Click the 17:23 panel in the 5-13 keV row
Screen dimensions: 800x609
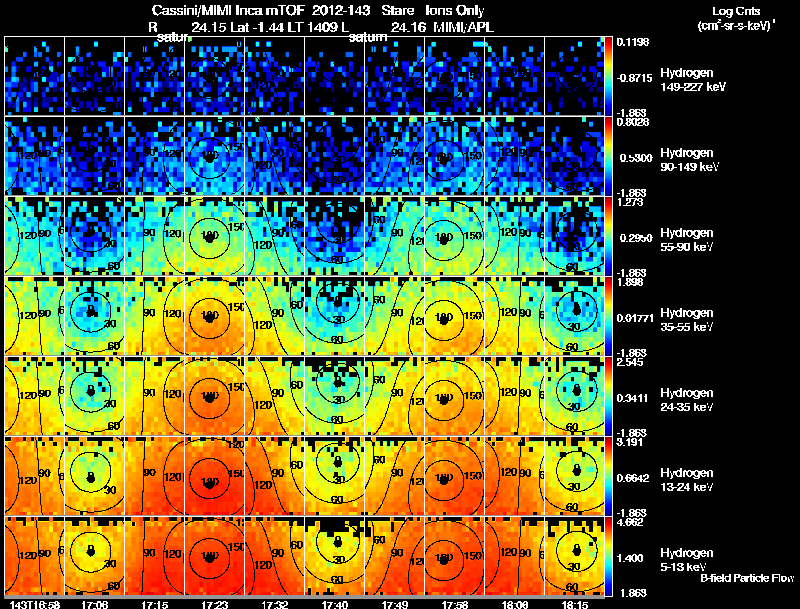(214, 556)
